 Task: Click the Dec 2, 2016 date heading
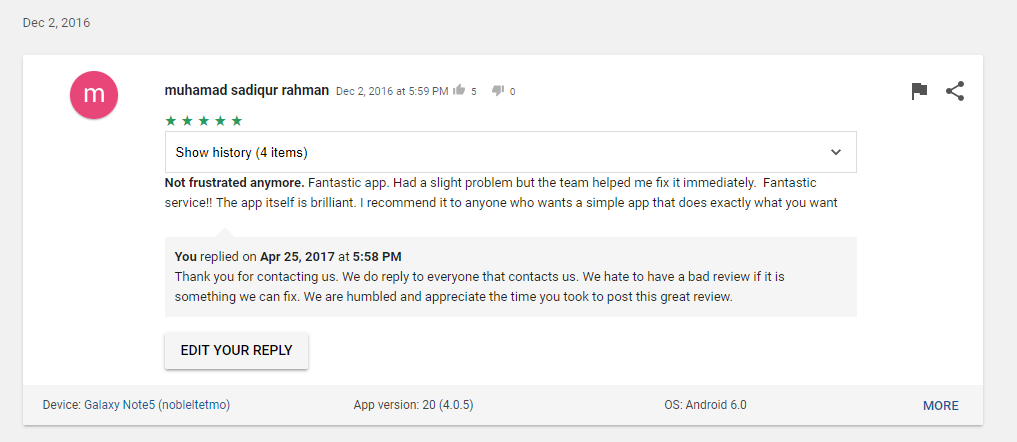click(x=56, y=23)
